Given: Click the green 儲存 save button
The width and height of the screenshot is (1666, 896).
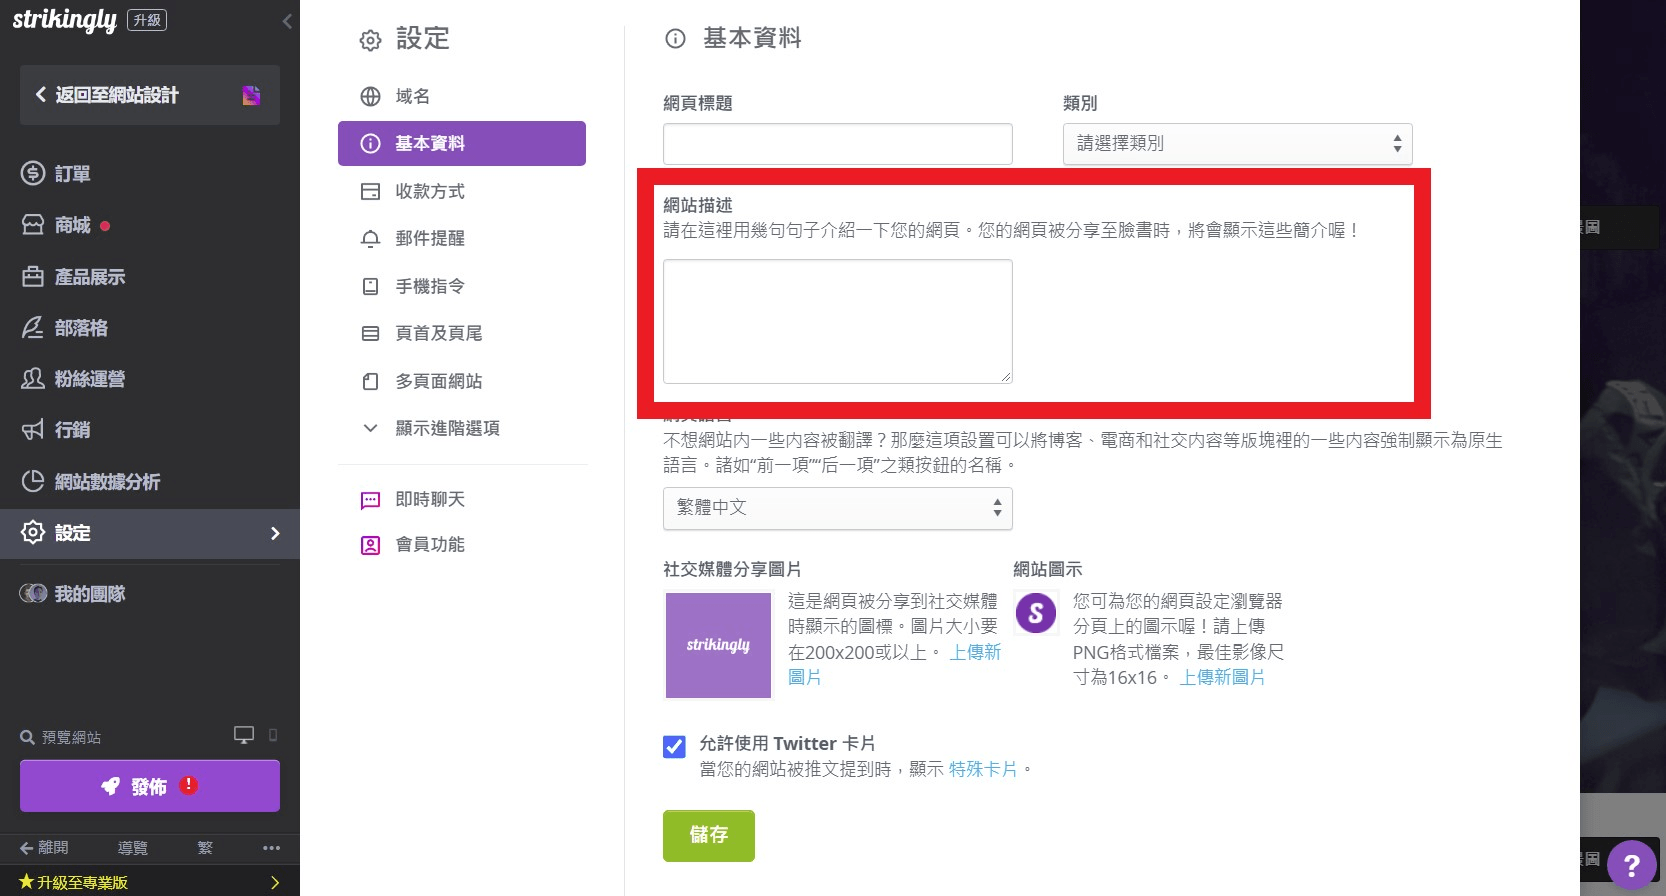Looking at the screenshot, I should 708,835.
